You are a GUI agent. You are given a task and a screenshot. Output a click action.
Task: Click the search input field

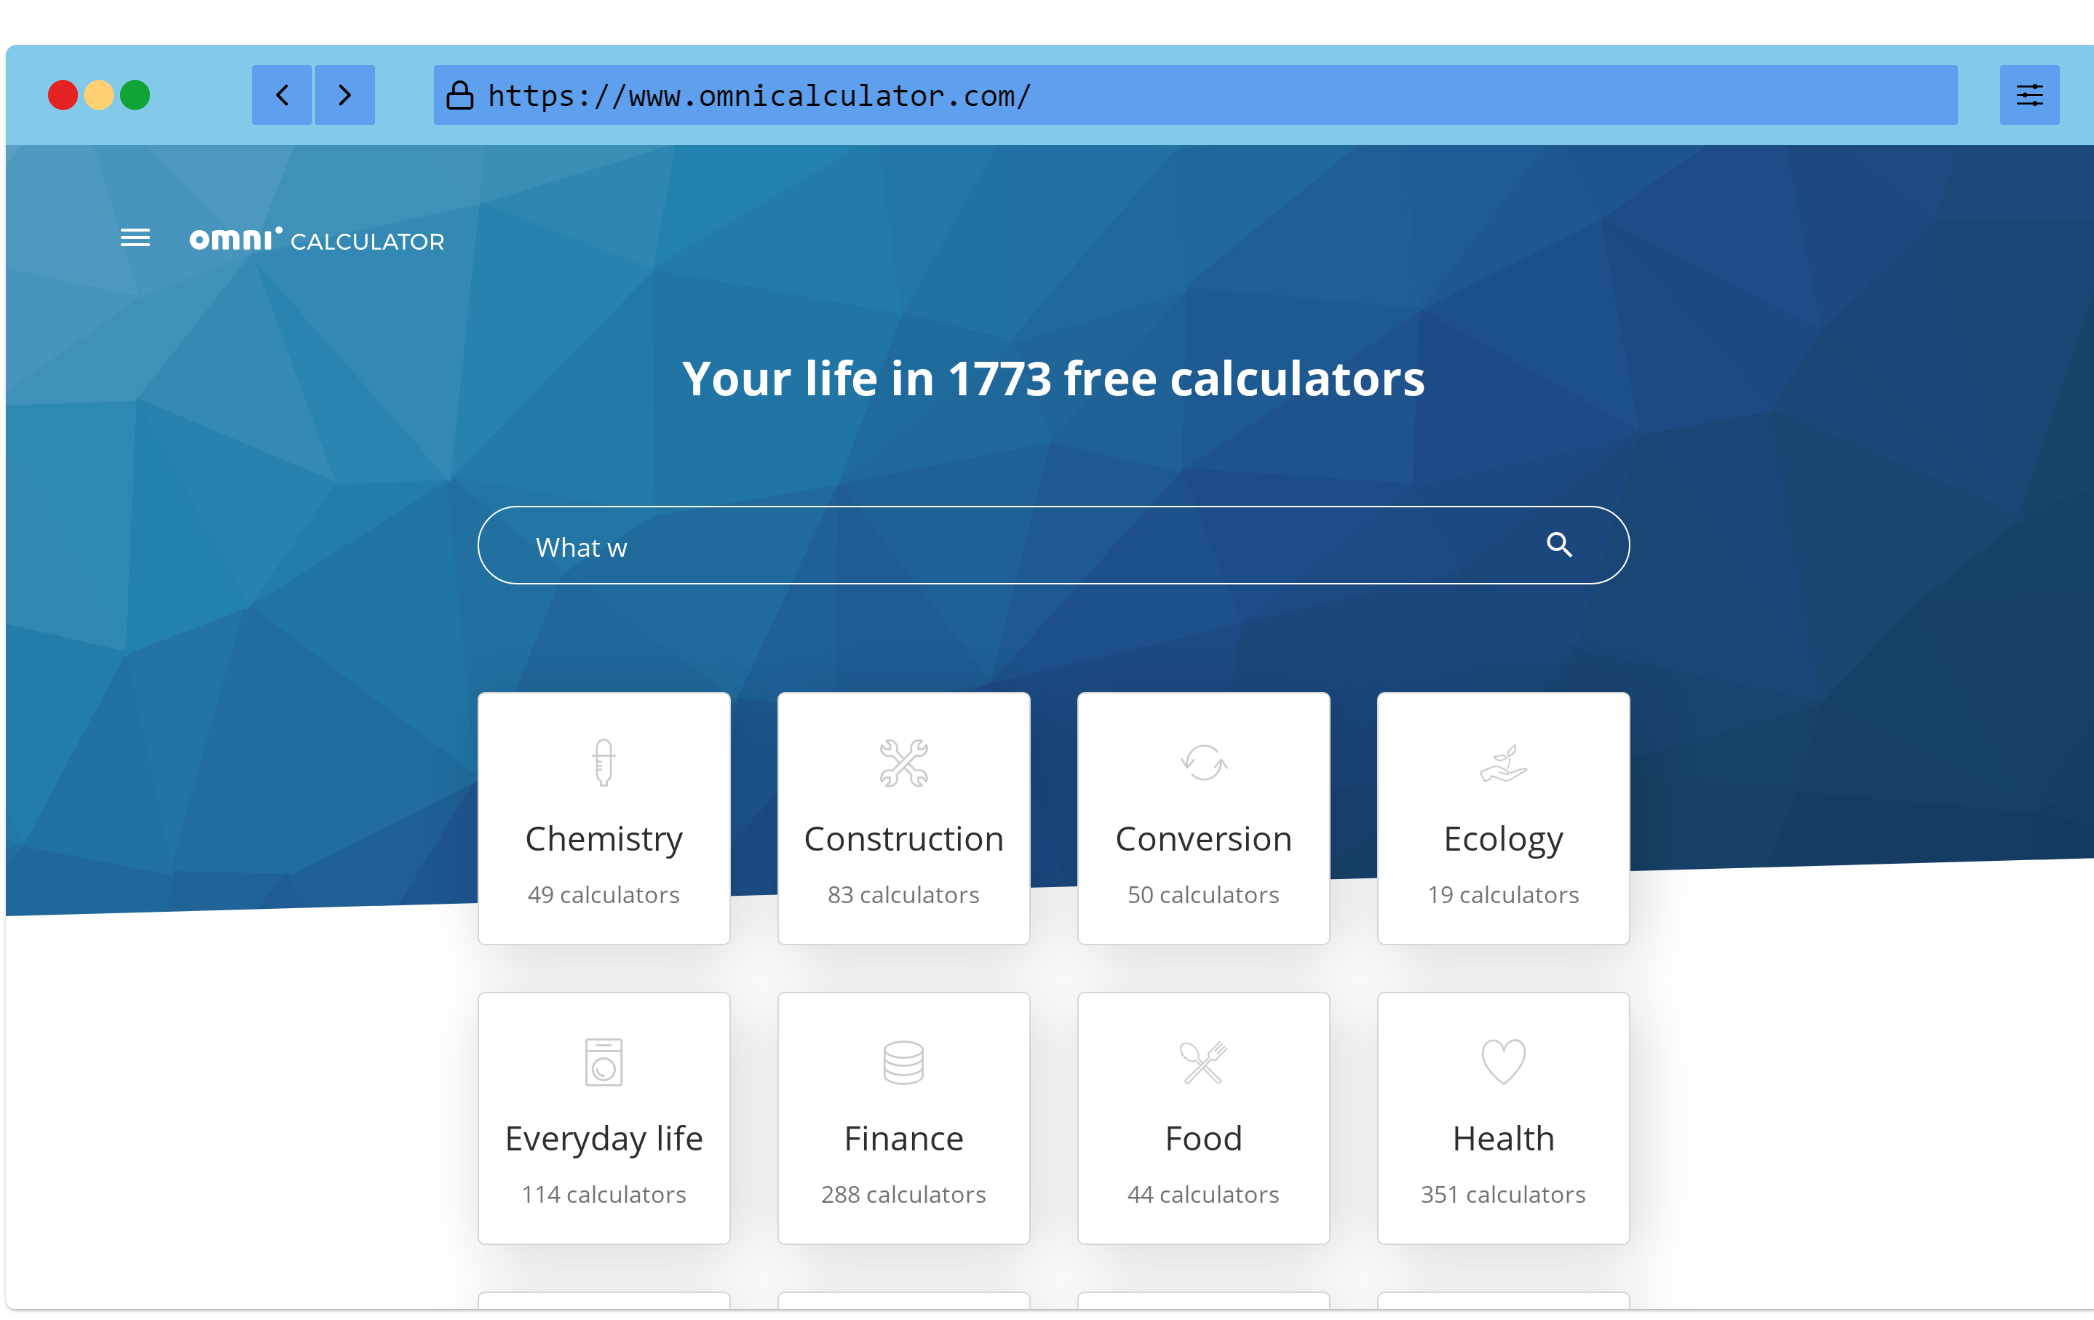click(1052, 543)
